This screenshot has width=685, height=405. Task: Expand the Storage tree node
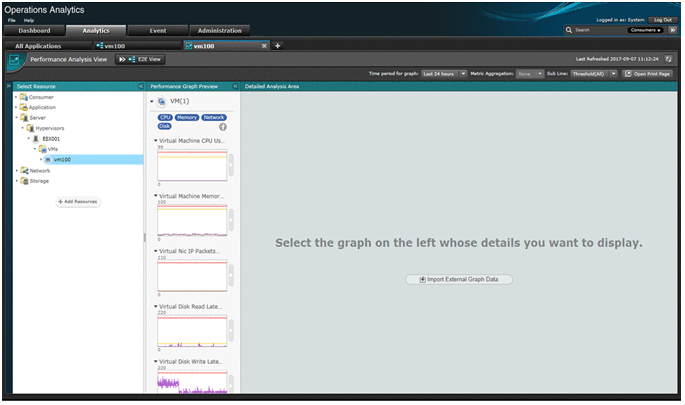tap(17, 181)
